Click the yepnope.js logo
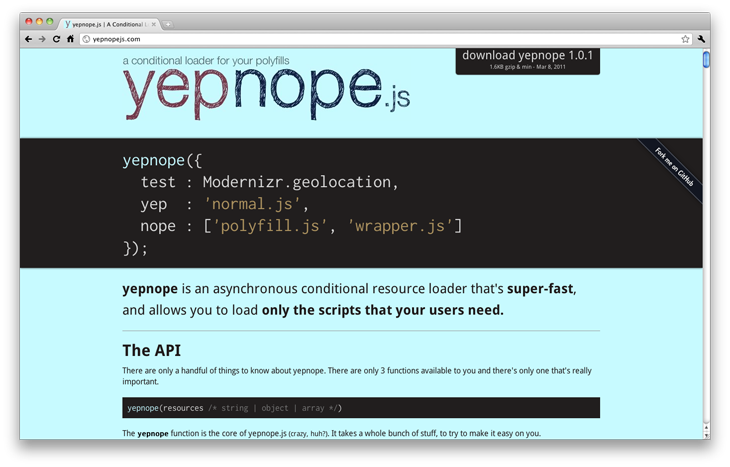Screen dimensions: 730x467 click(x=265, y=91)
